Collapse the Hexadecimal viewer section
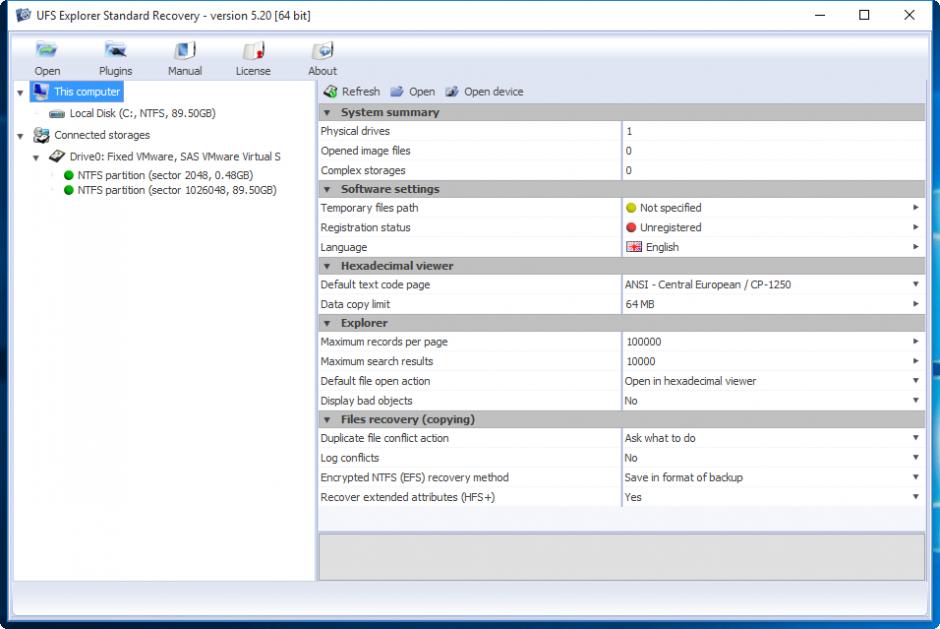 pos(327,266)
